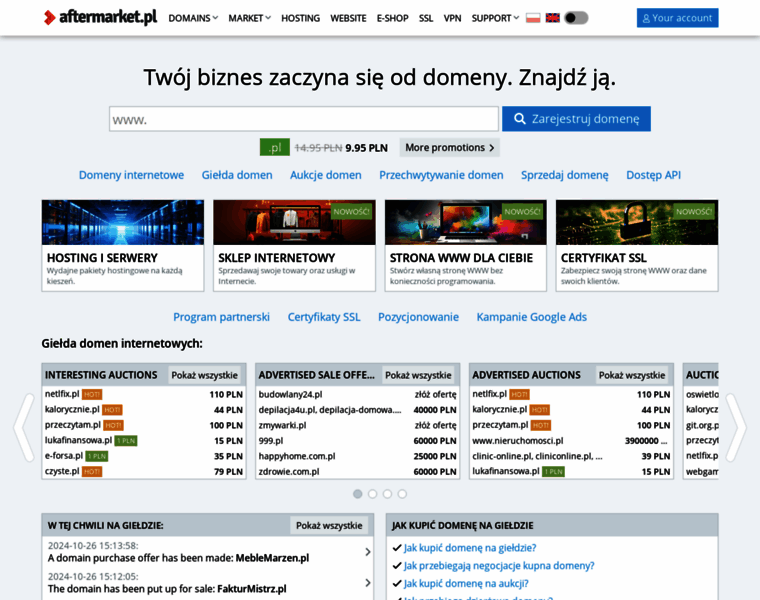
Task: Open the MARKET dropdown menu
Action: tap(249, 18)
